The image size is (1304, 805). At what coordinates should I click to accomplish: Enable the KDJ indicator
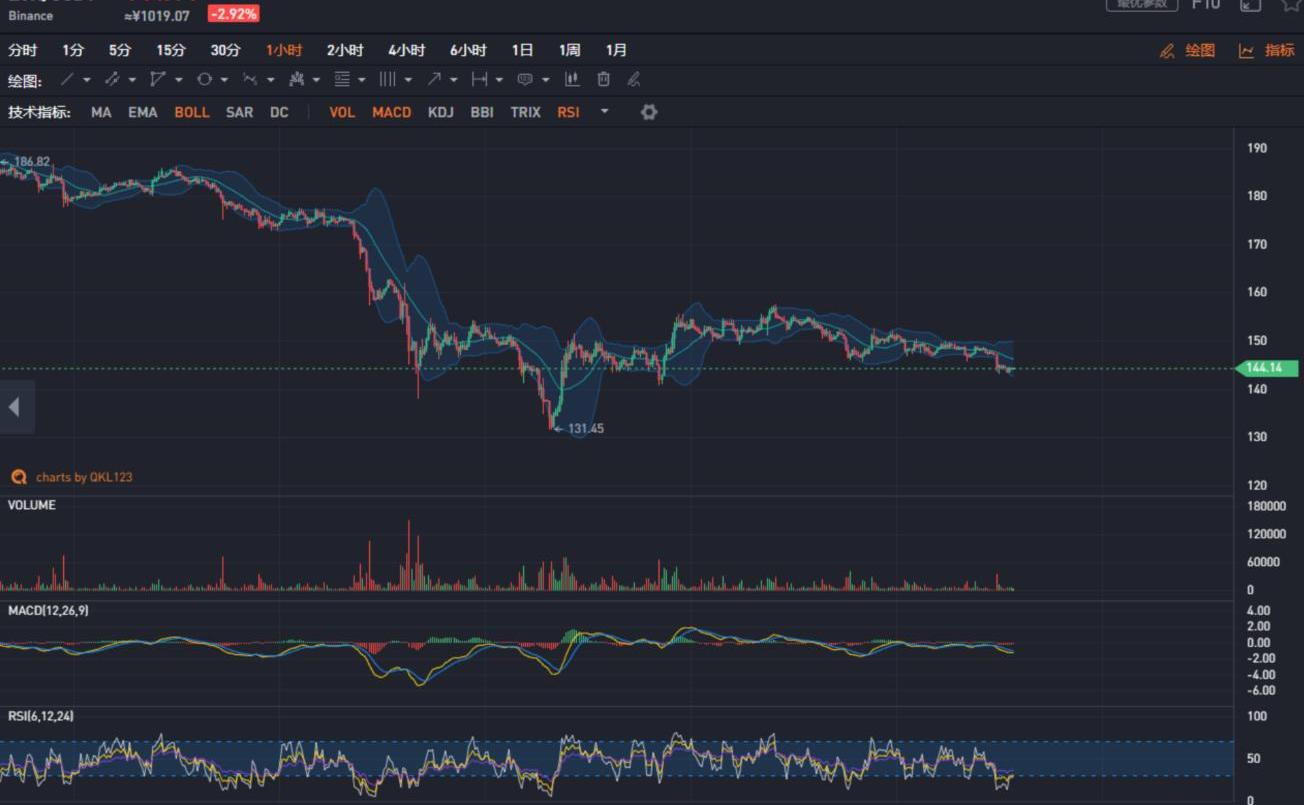pos(440,112)
